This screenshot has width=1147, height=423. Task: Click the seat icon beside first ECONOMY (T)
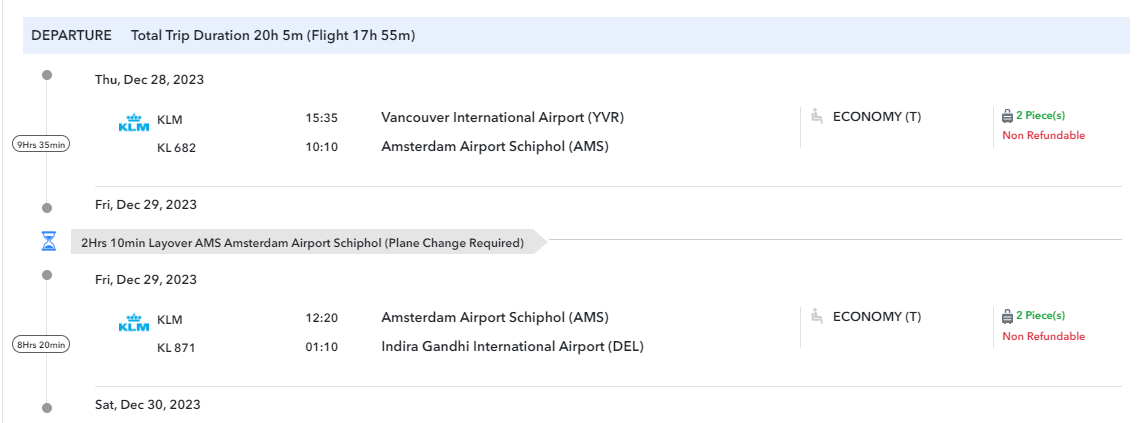(817, 116)
